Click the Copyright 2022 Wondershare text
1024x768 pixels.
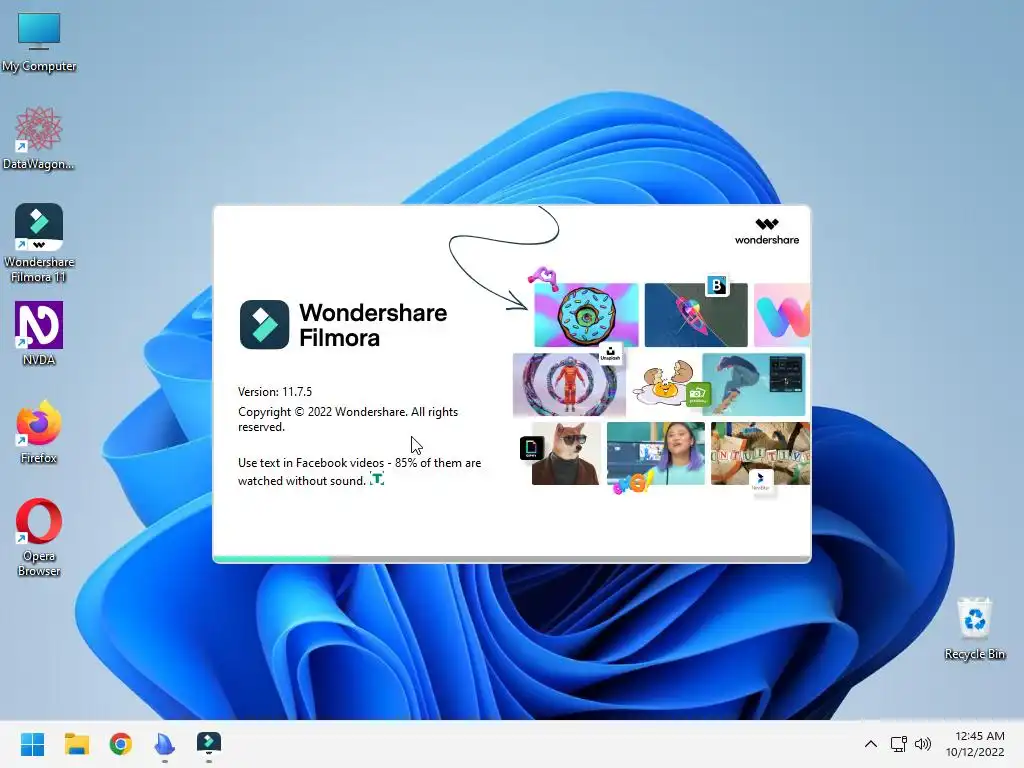tap(348, 419)
